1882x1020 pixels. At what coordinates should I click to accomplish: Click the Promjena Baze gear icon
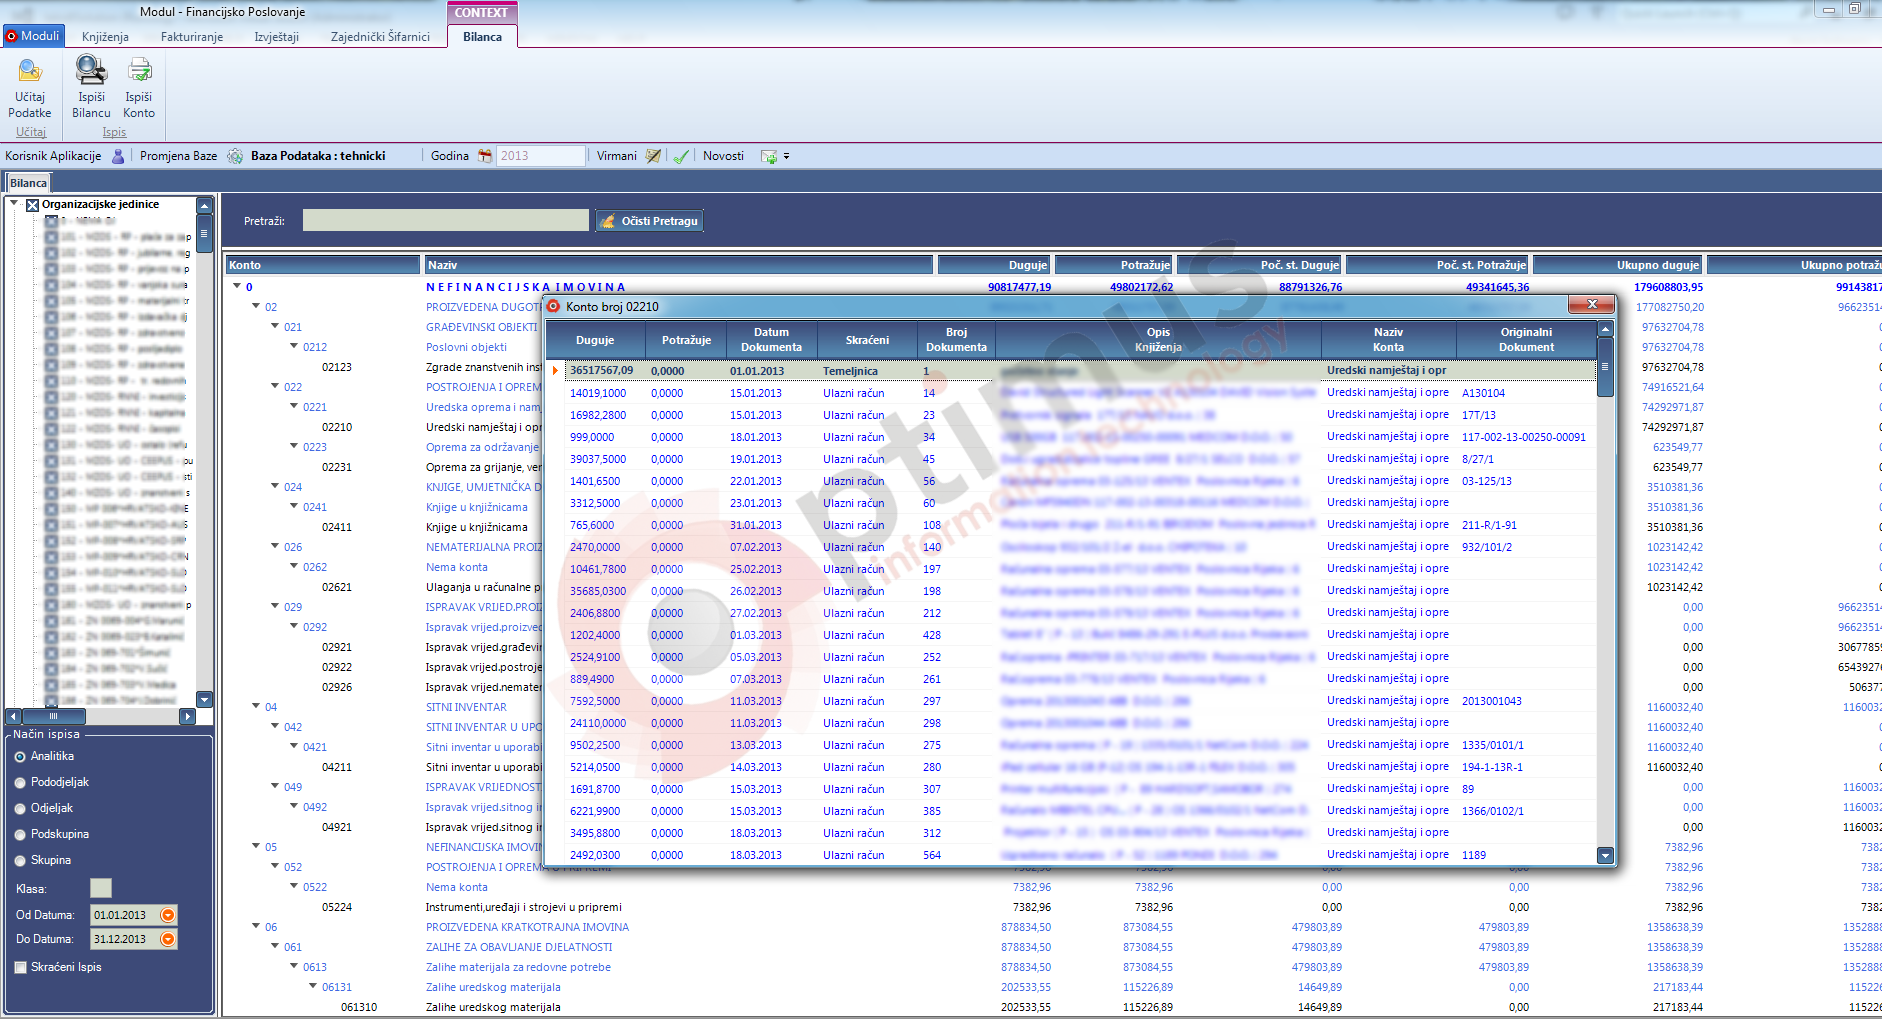[x=235, y=156]
